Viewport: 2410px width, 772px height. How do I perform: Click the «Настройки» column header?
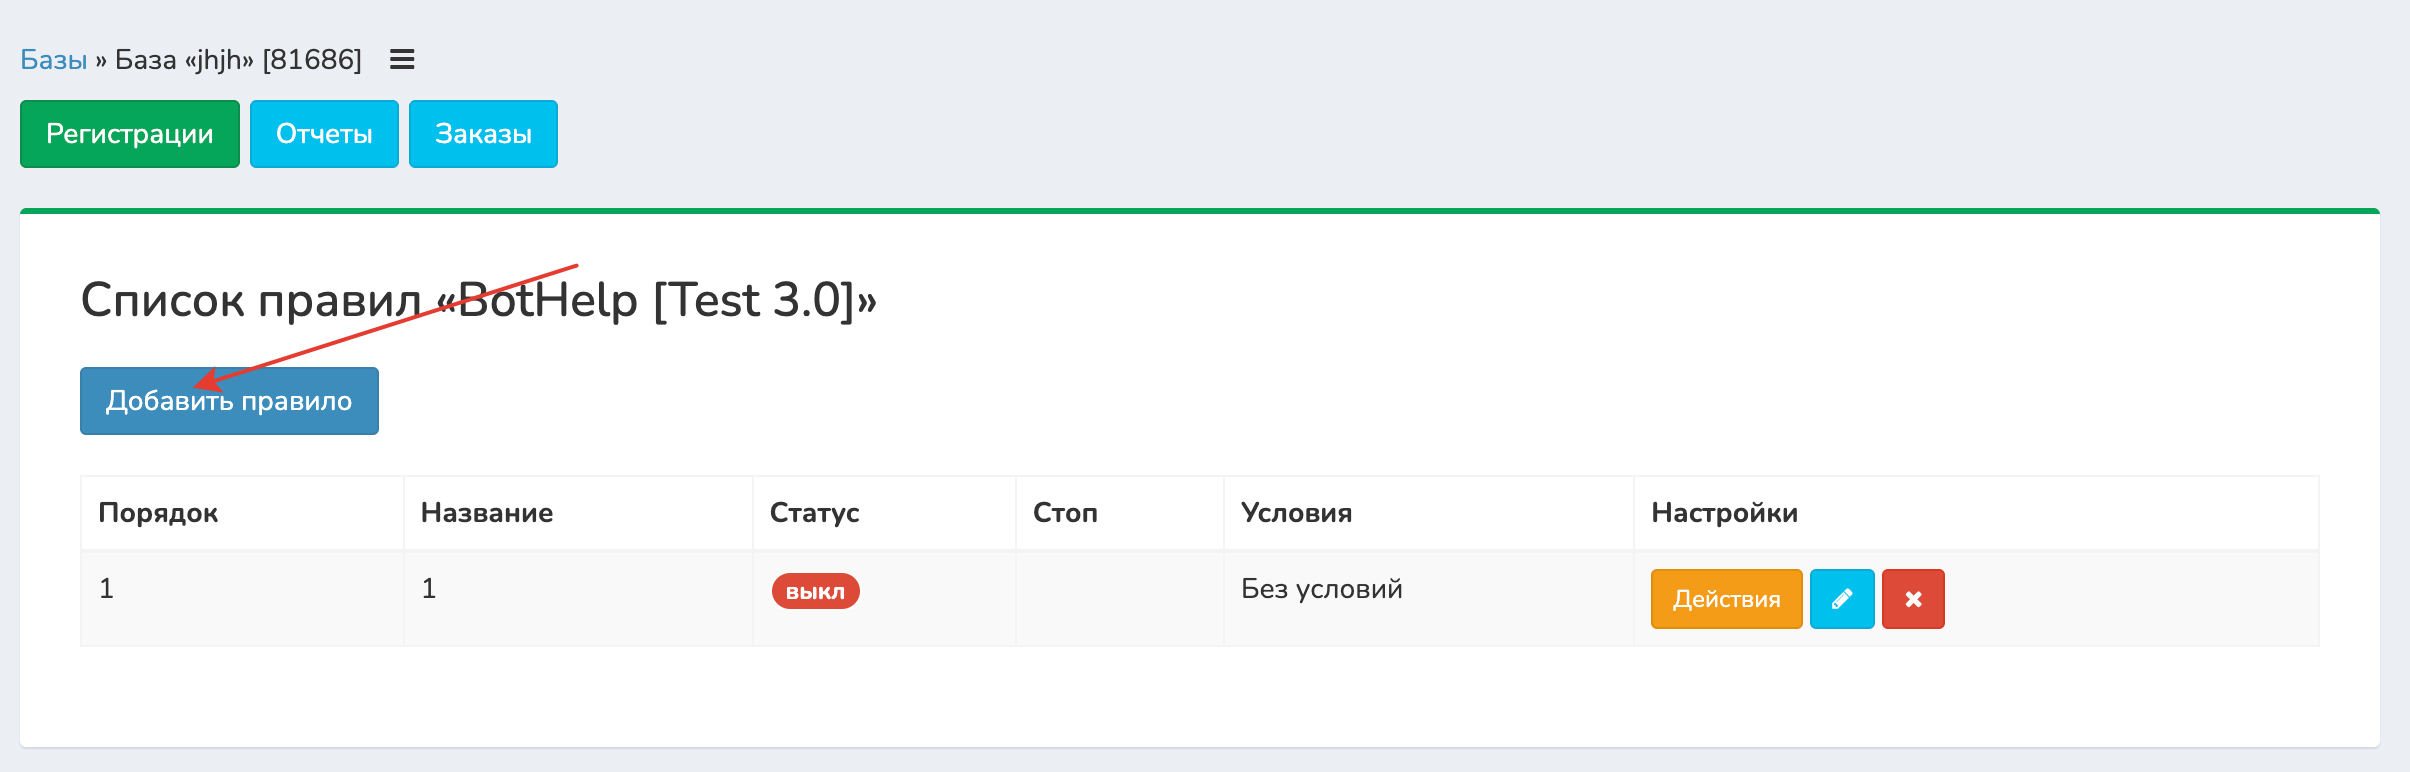tap(1724, 513)
